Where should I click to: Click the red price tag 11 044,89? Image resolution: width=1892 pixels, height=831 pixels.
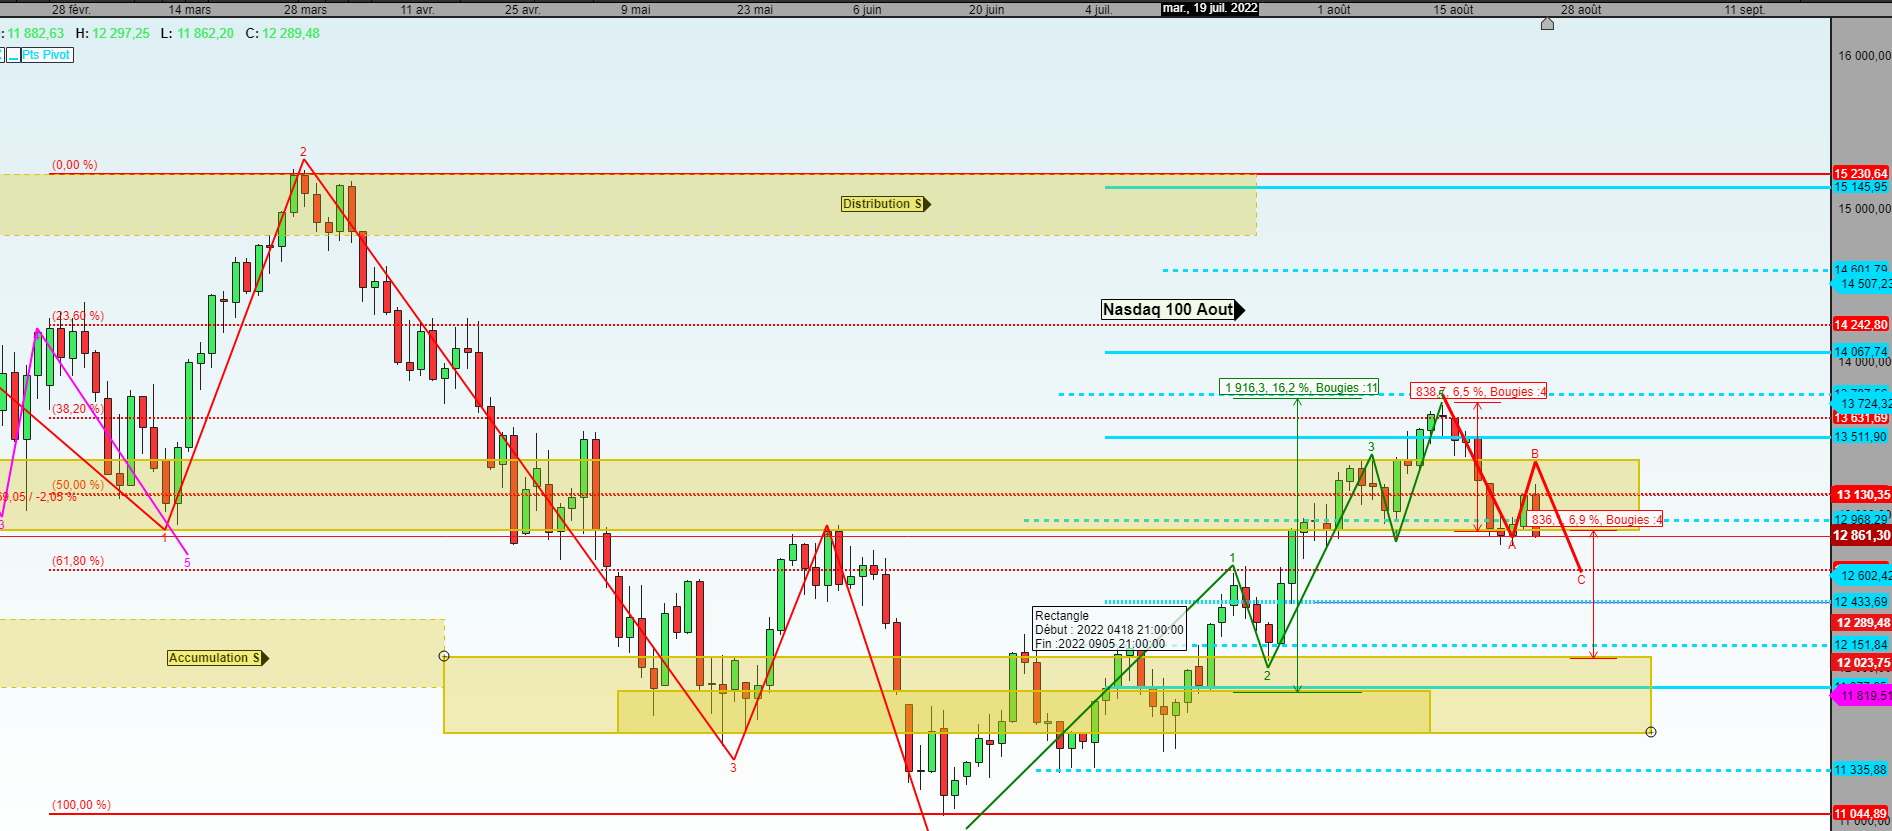pos(1861,814)
